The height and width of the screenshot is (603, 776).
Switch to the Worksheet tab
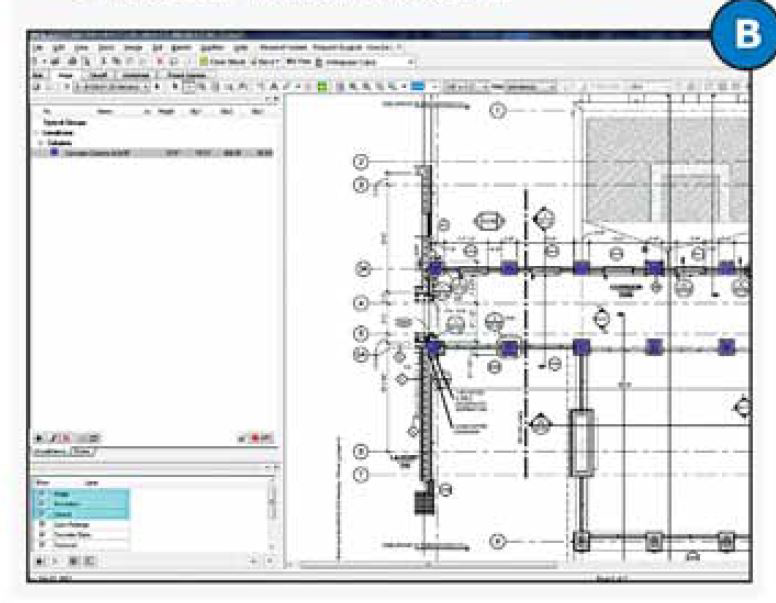pos(135,75)
